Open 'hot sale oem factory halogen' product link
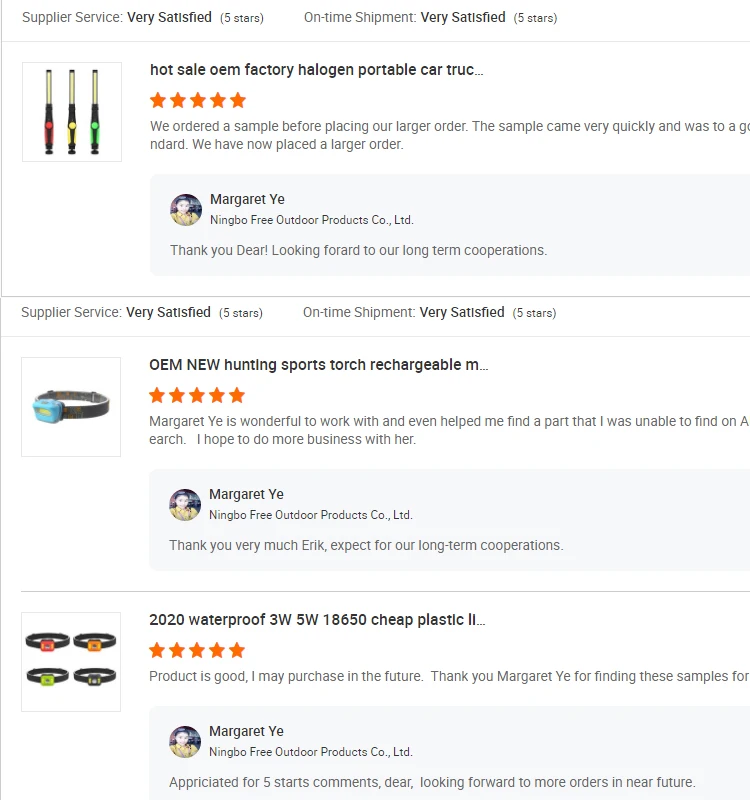Screen dimensions: 750x800 [316, 70]
